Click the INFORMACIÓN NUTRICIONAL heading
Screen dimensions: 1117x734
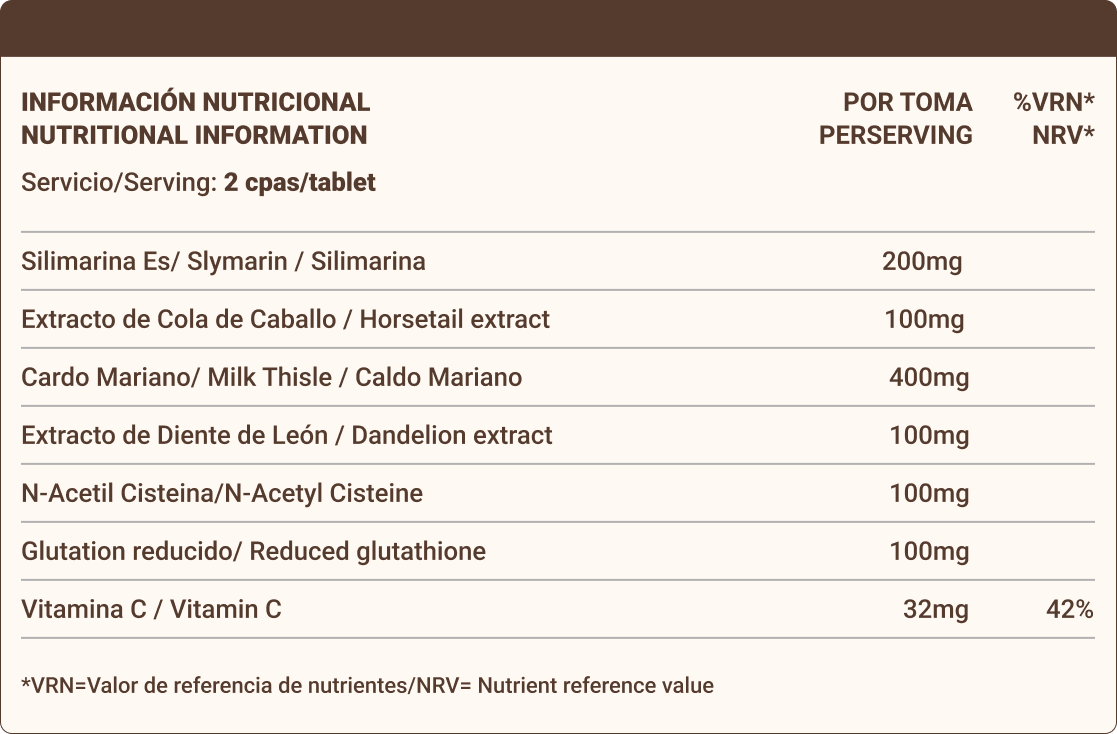[195, 102]
